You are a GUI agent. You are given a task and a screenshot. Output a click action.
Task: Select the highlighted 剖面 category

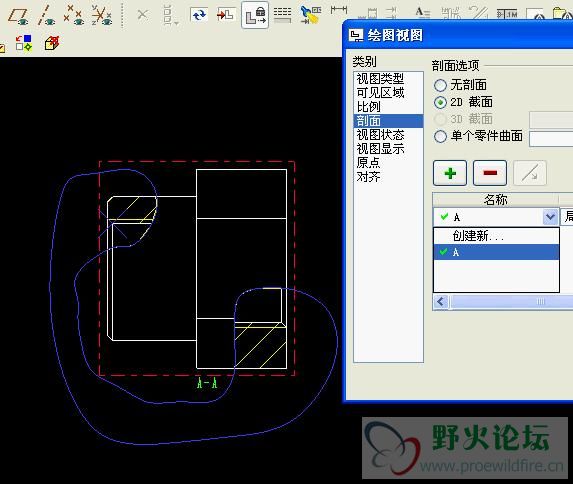click(x=388, y=121)
